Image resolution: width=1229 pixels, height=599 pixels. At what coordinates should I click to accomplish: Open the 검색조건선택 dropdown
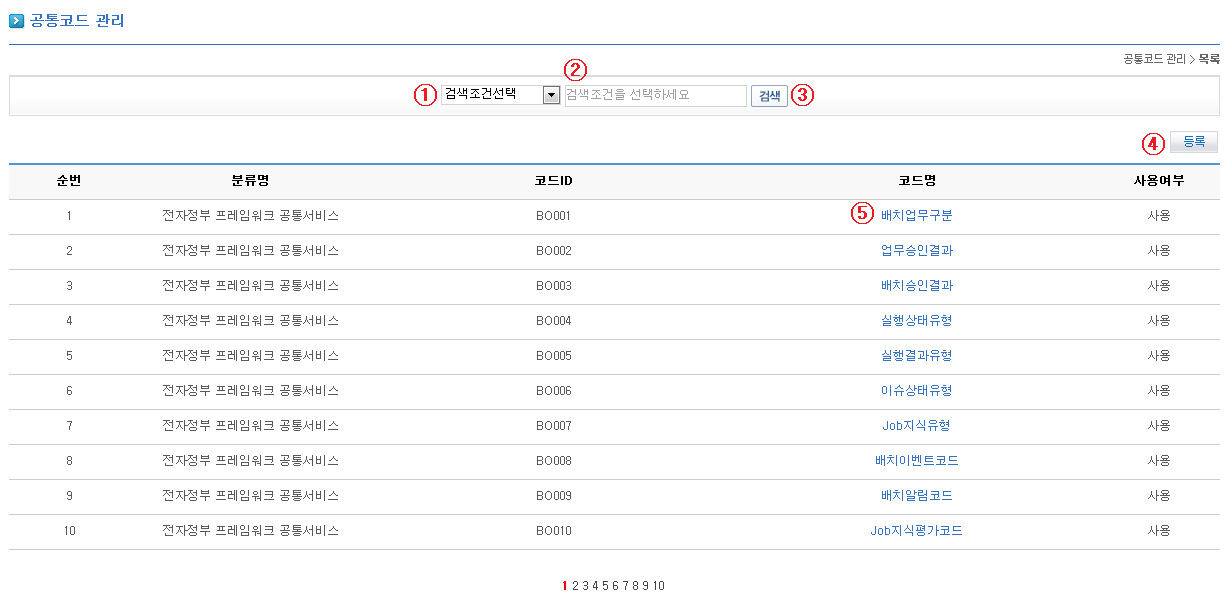click(500, 95)
